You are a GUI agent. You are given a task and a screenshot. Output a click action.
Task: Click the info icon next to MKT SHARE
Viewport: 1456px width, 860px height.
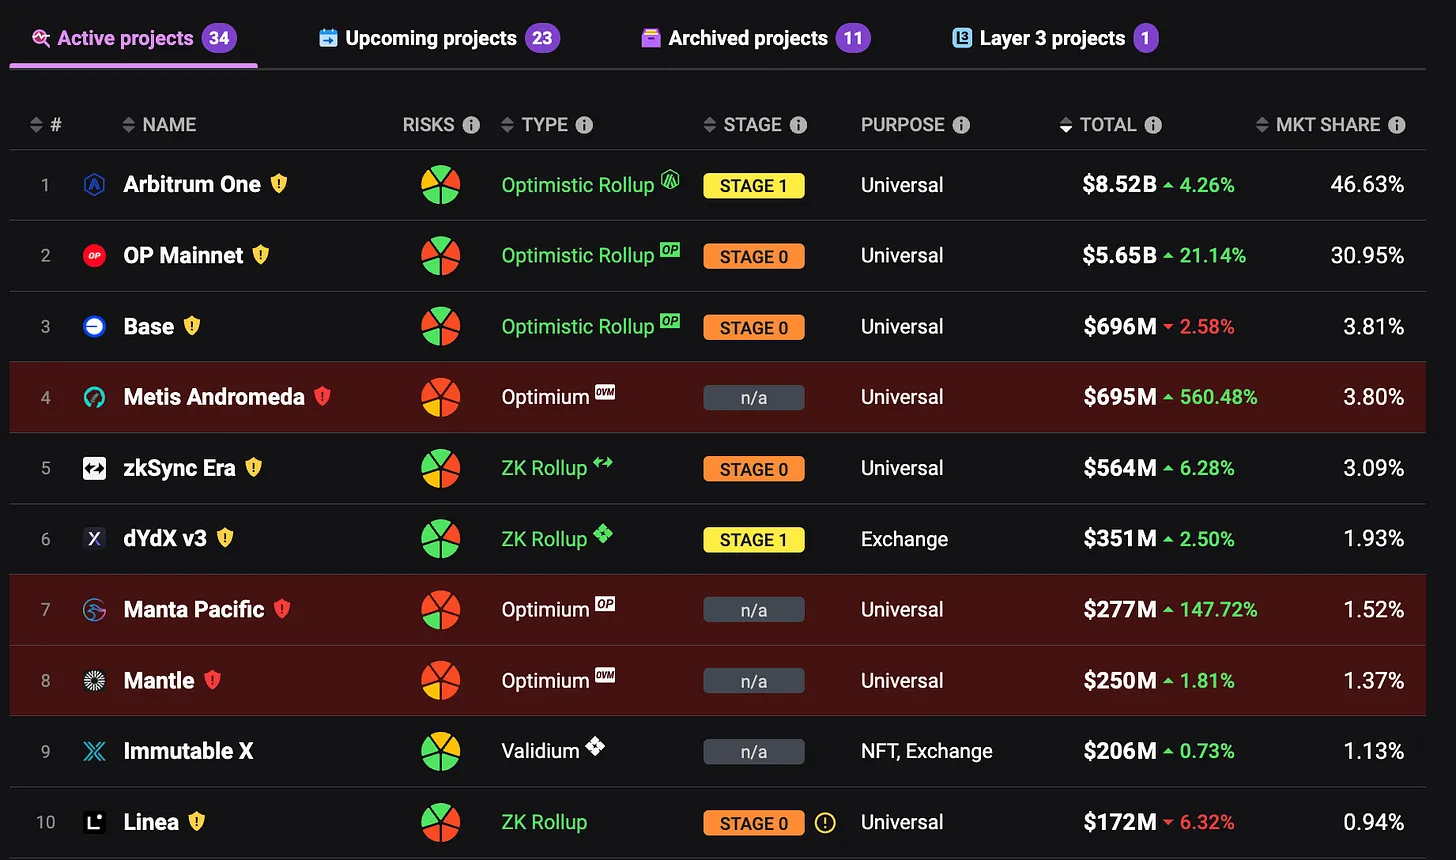(x=1397, y=125)
